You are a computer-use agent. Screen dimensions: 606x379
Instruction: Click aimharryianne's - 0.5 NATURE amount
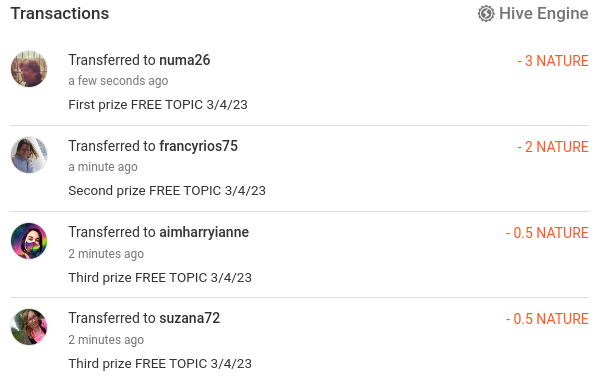547,233
